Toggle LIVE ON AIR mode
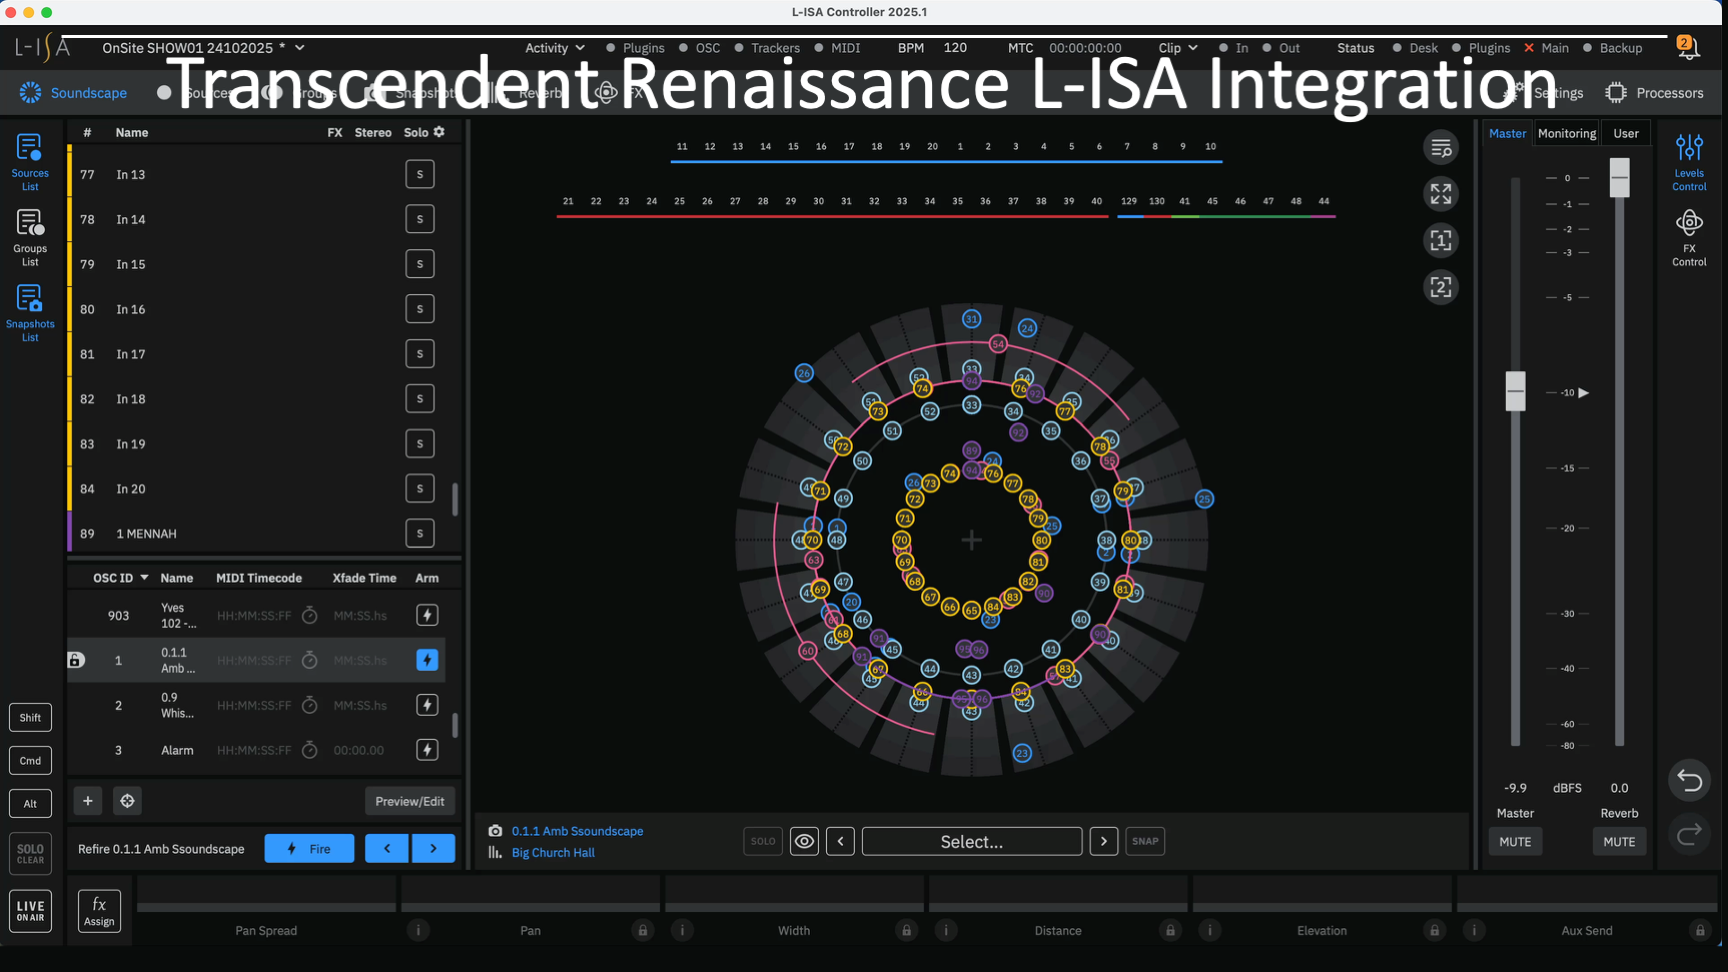 click(x=30, y=911)
